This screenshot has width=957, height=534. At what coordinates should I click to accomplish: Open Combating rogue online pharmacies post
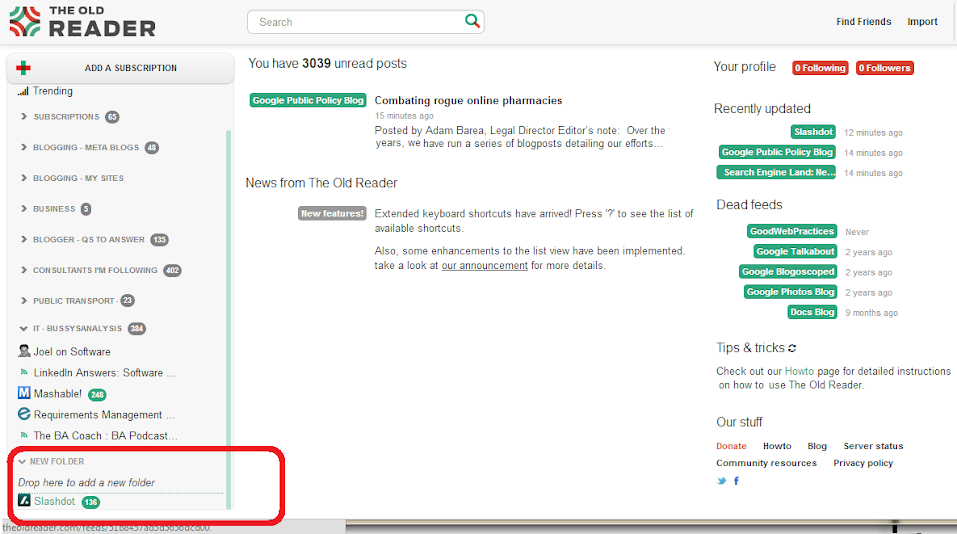coord(468,100)
